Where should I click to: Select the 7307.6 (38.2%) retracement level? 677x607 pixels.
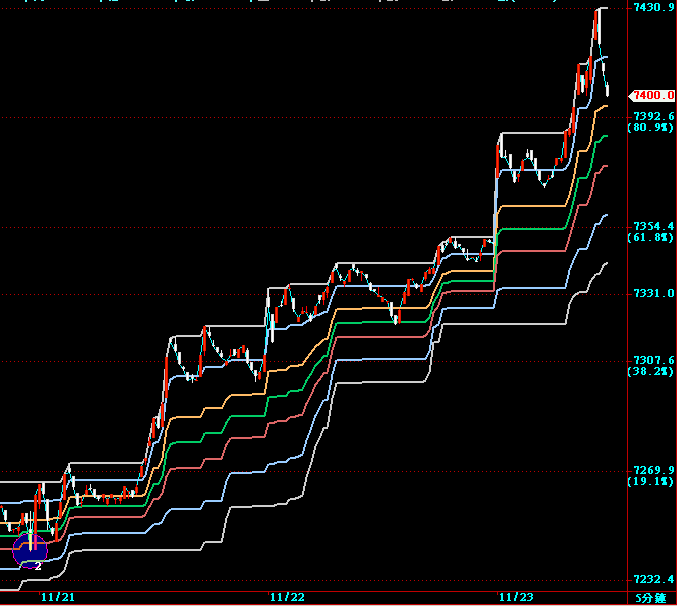pyautogui.click(x=651, y=366)
